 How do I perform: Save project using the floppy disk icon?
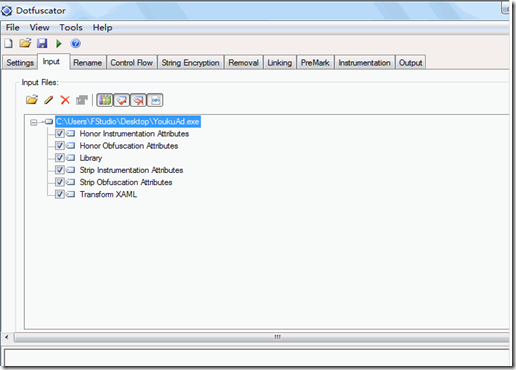coord(42,43)
